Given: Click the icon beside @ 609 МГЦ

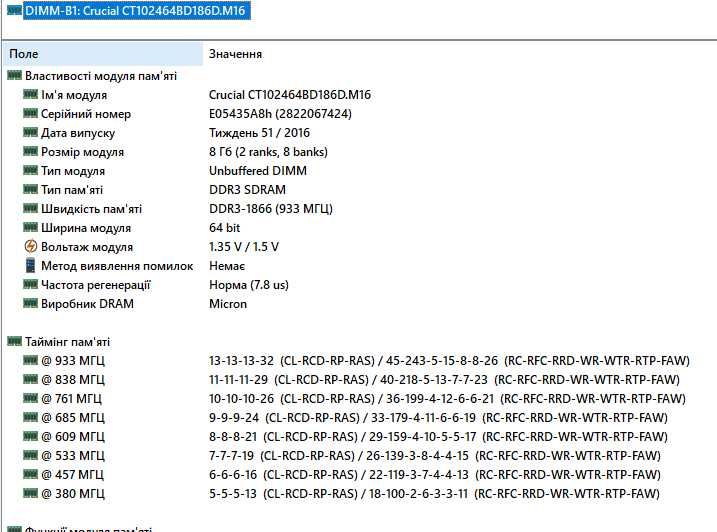Looking at the screenshot, I should (x=30, y=436).
